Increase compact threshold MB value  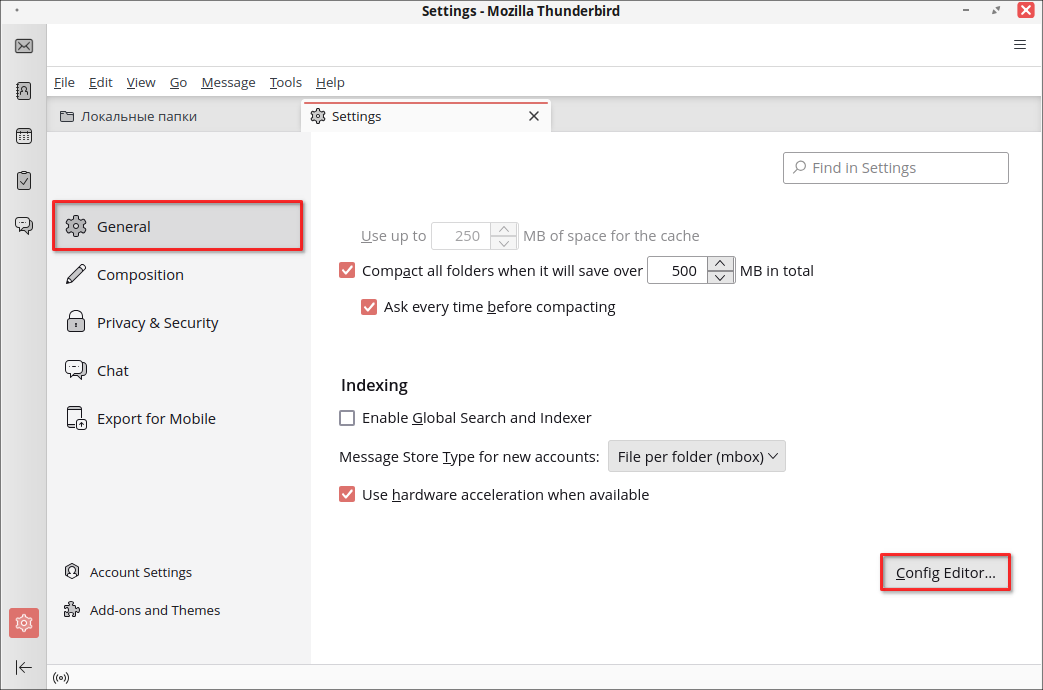(x=720, y=263)
